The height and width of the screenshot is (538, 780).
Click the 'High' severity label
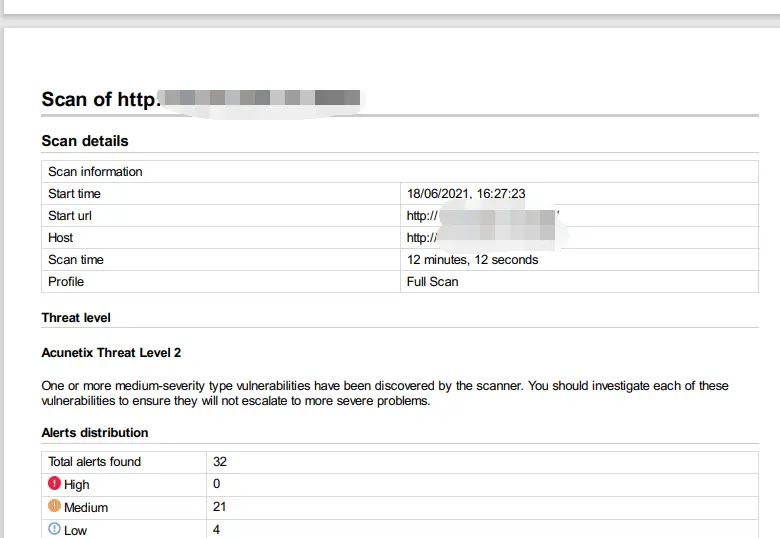point(77,484)
